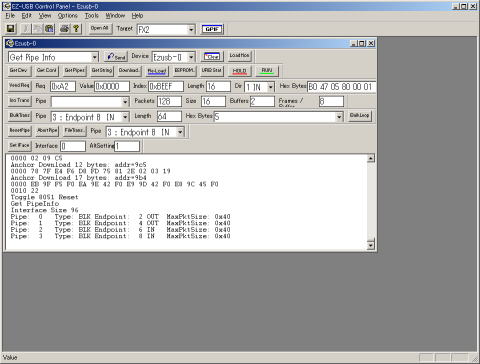Click the ResetPipe button
Image resolution: width=480 pixels, height=364 pixels.
click(20, 131)
